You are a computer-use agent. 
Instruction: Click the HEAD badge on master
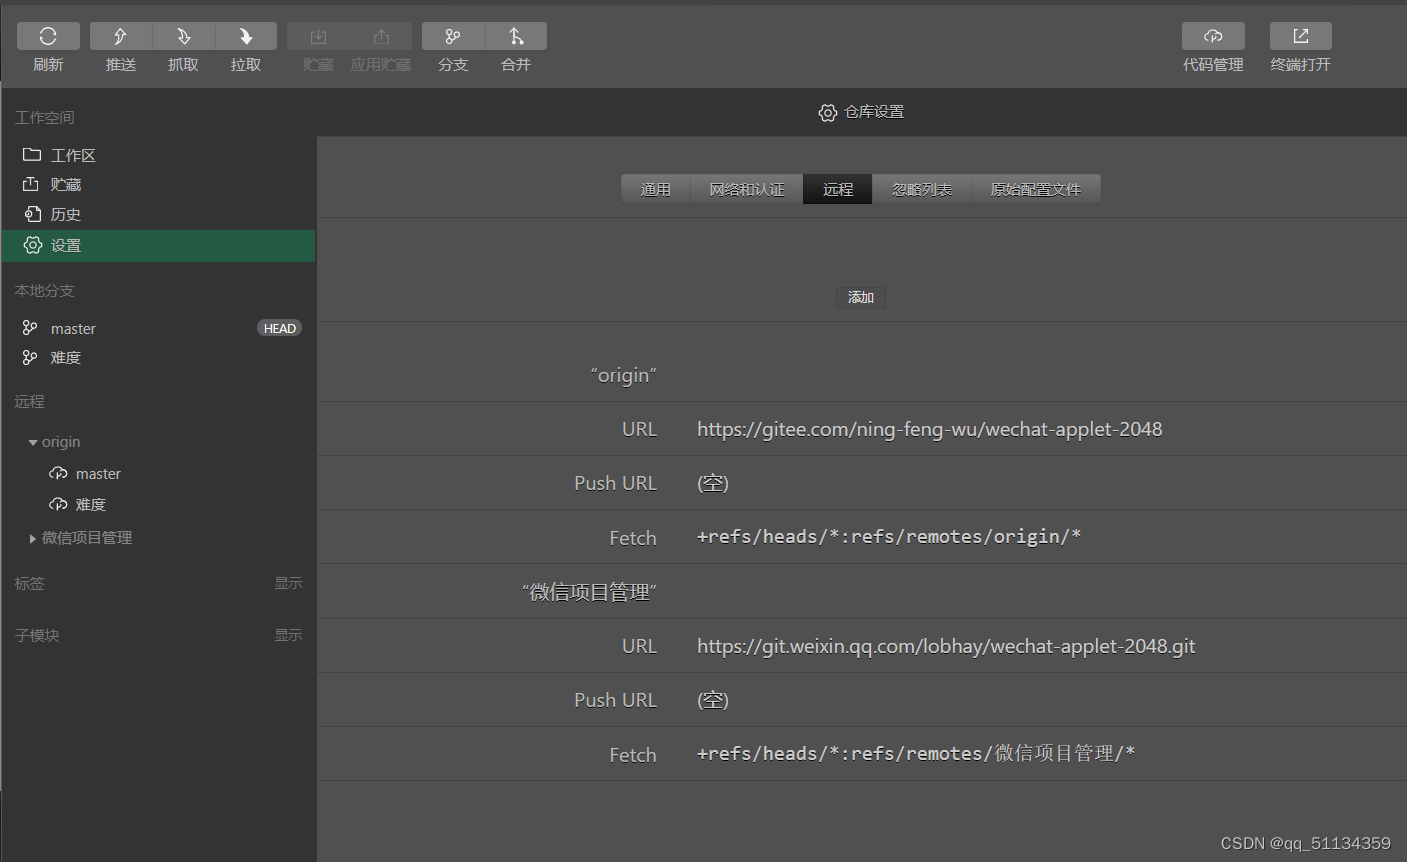280,328
